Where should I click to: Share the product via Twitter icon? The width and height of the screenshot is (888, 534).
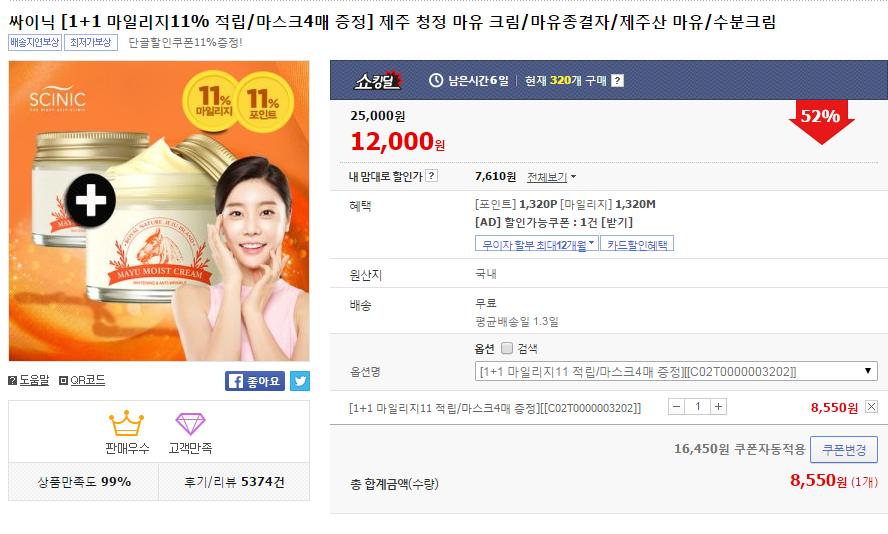coord(300,381)
